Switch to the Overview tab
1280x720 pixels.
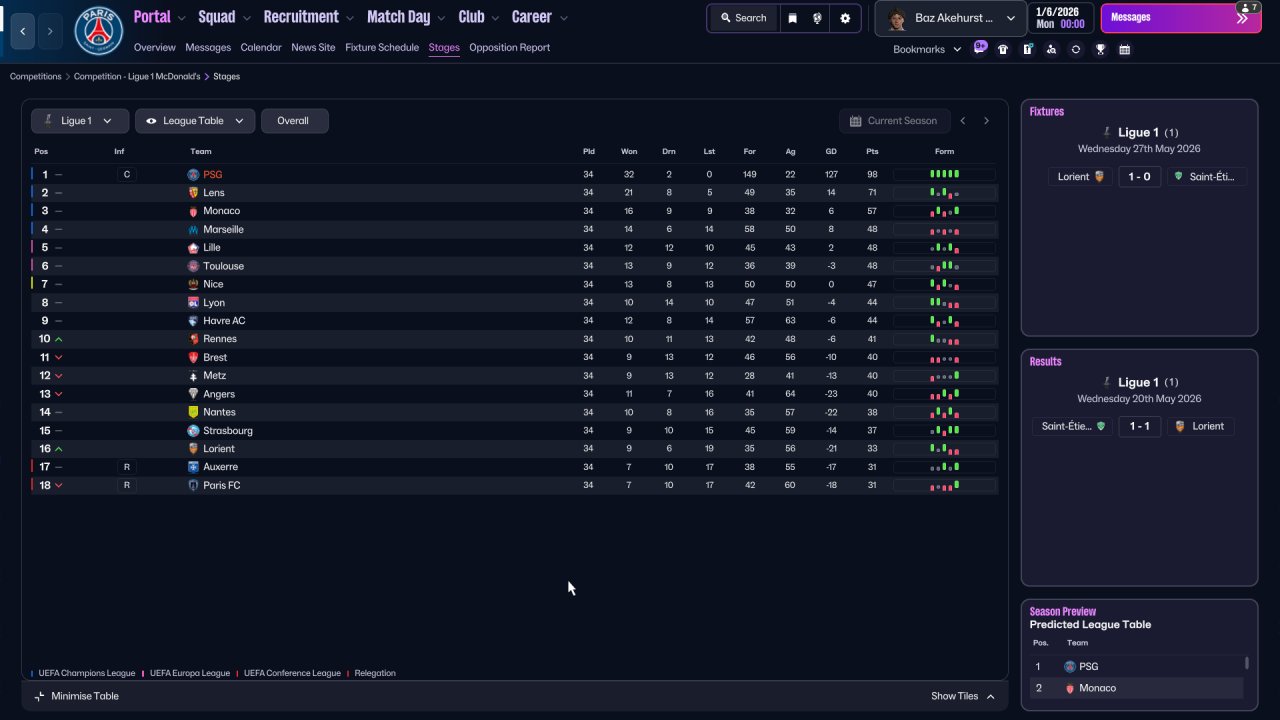click(x=154, y=47)
